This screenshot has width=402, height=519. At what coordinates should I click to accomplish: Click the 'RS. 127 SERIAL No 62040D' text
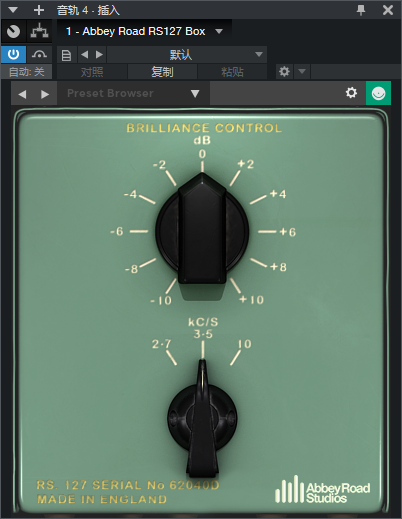(x=128, y=485)
